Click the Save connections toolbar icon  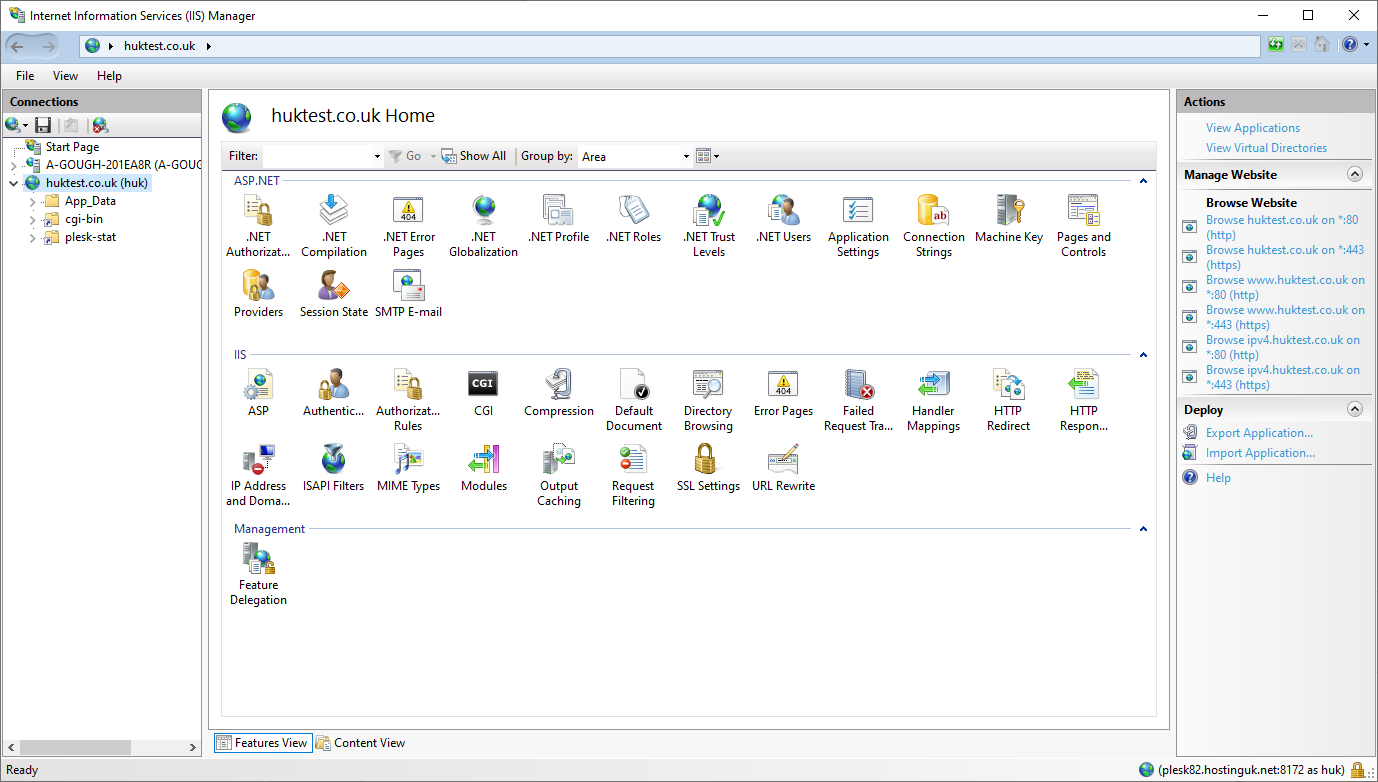tap(43, 125)
